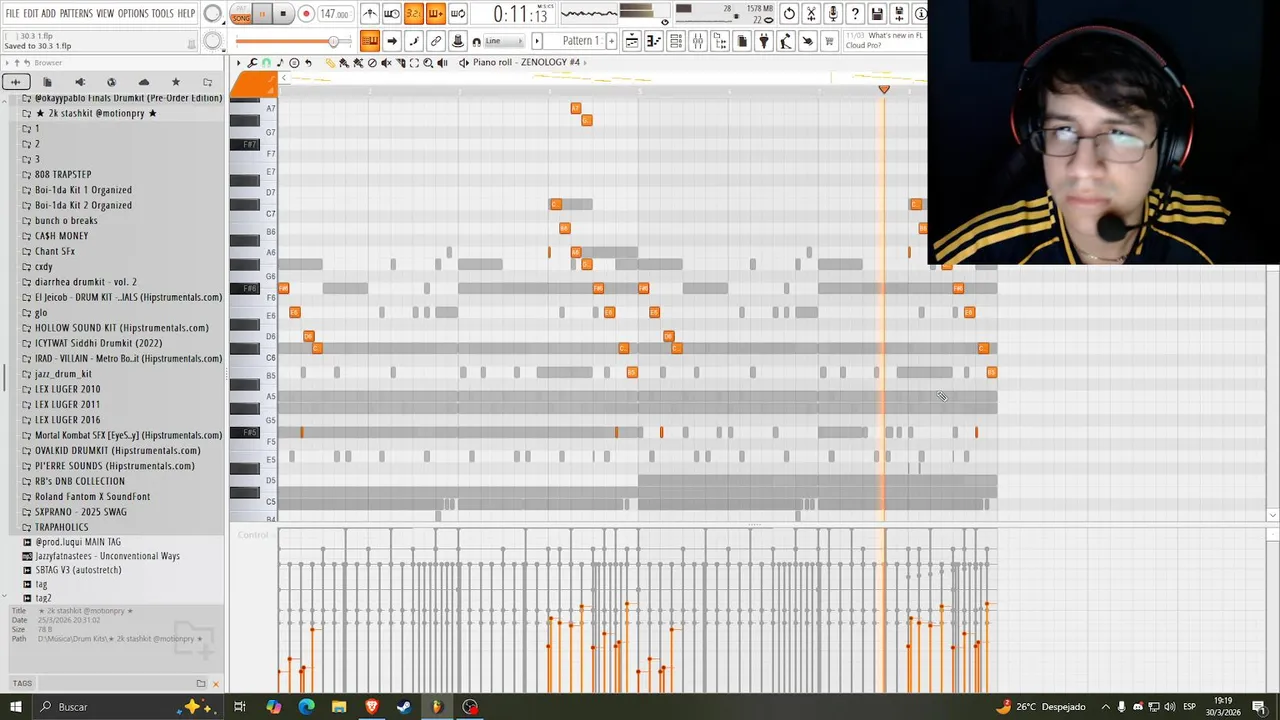Image resolution: width=1280 pixels, height=720 pixels.
Task: Open the Channel rack icon
Action: point(676,41)
